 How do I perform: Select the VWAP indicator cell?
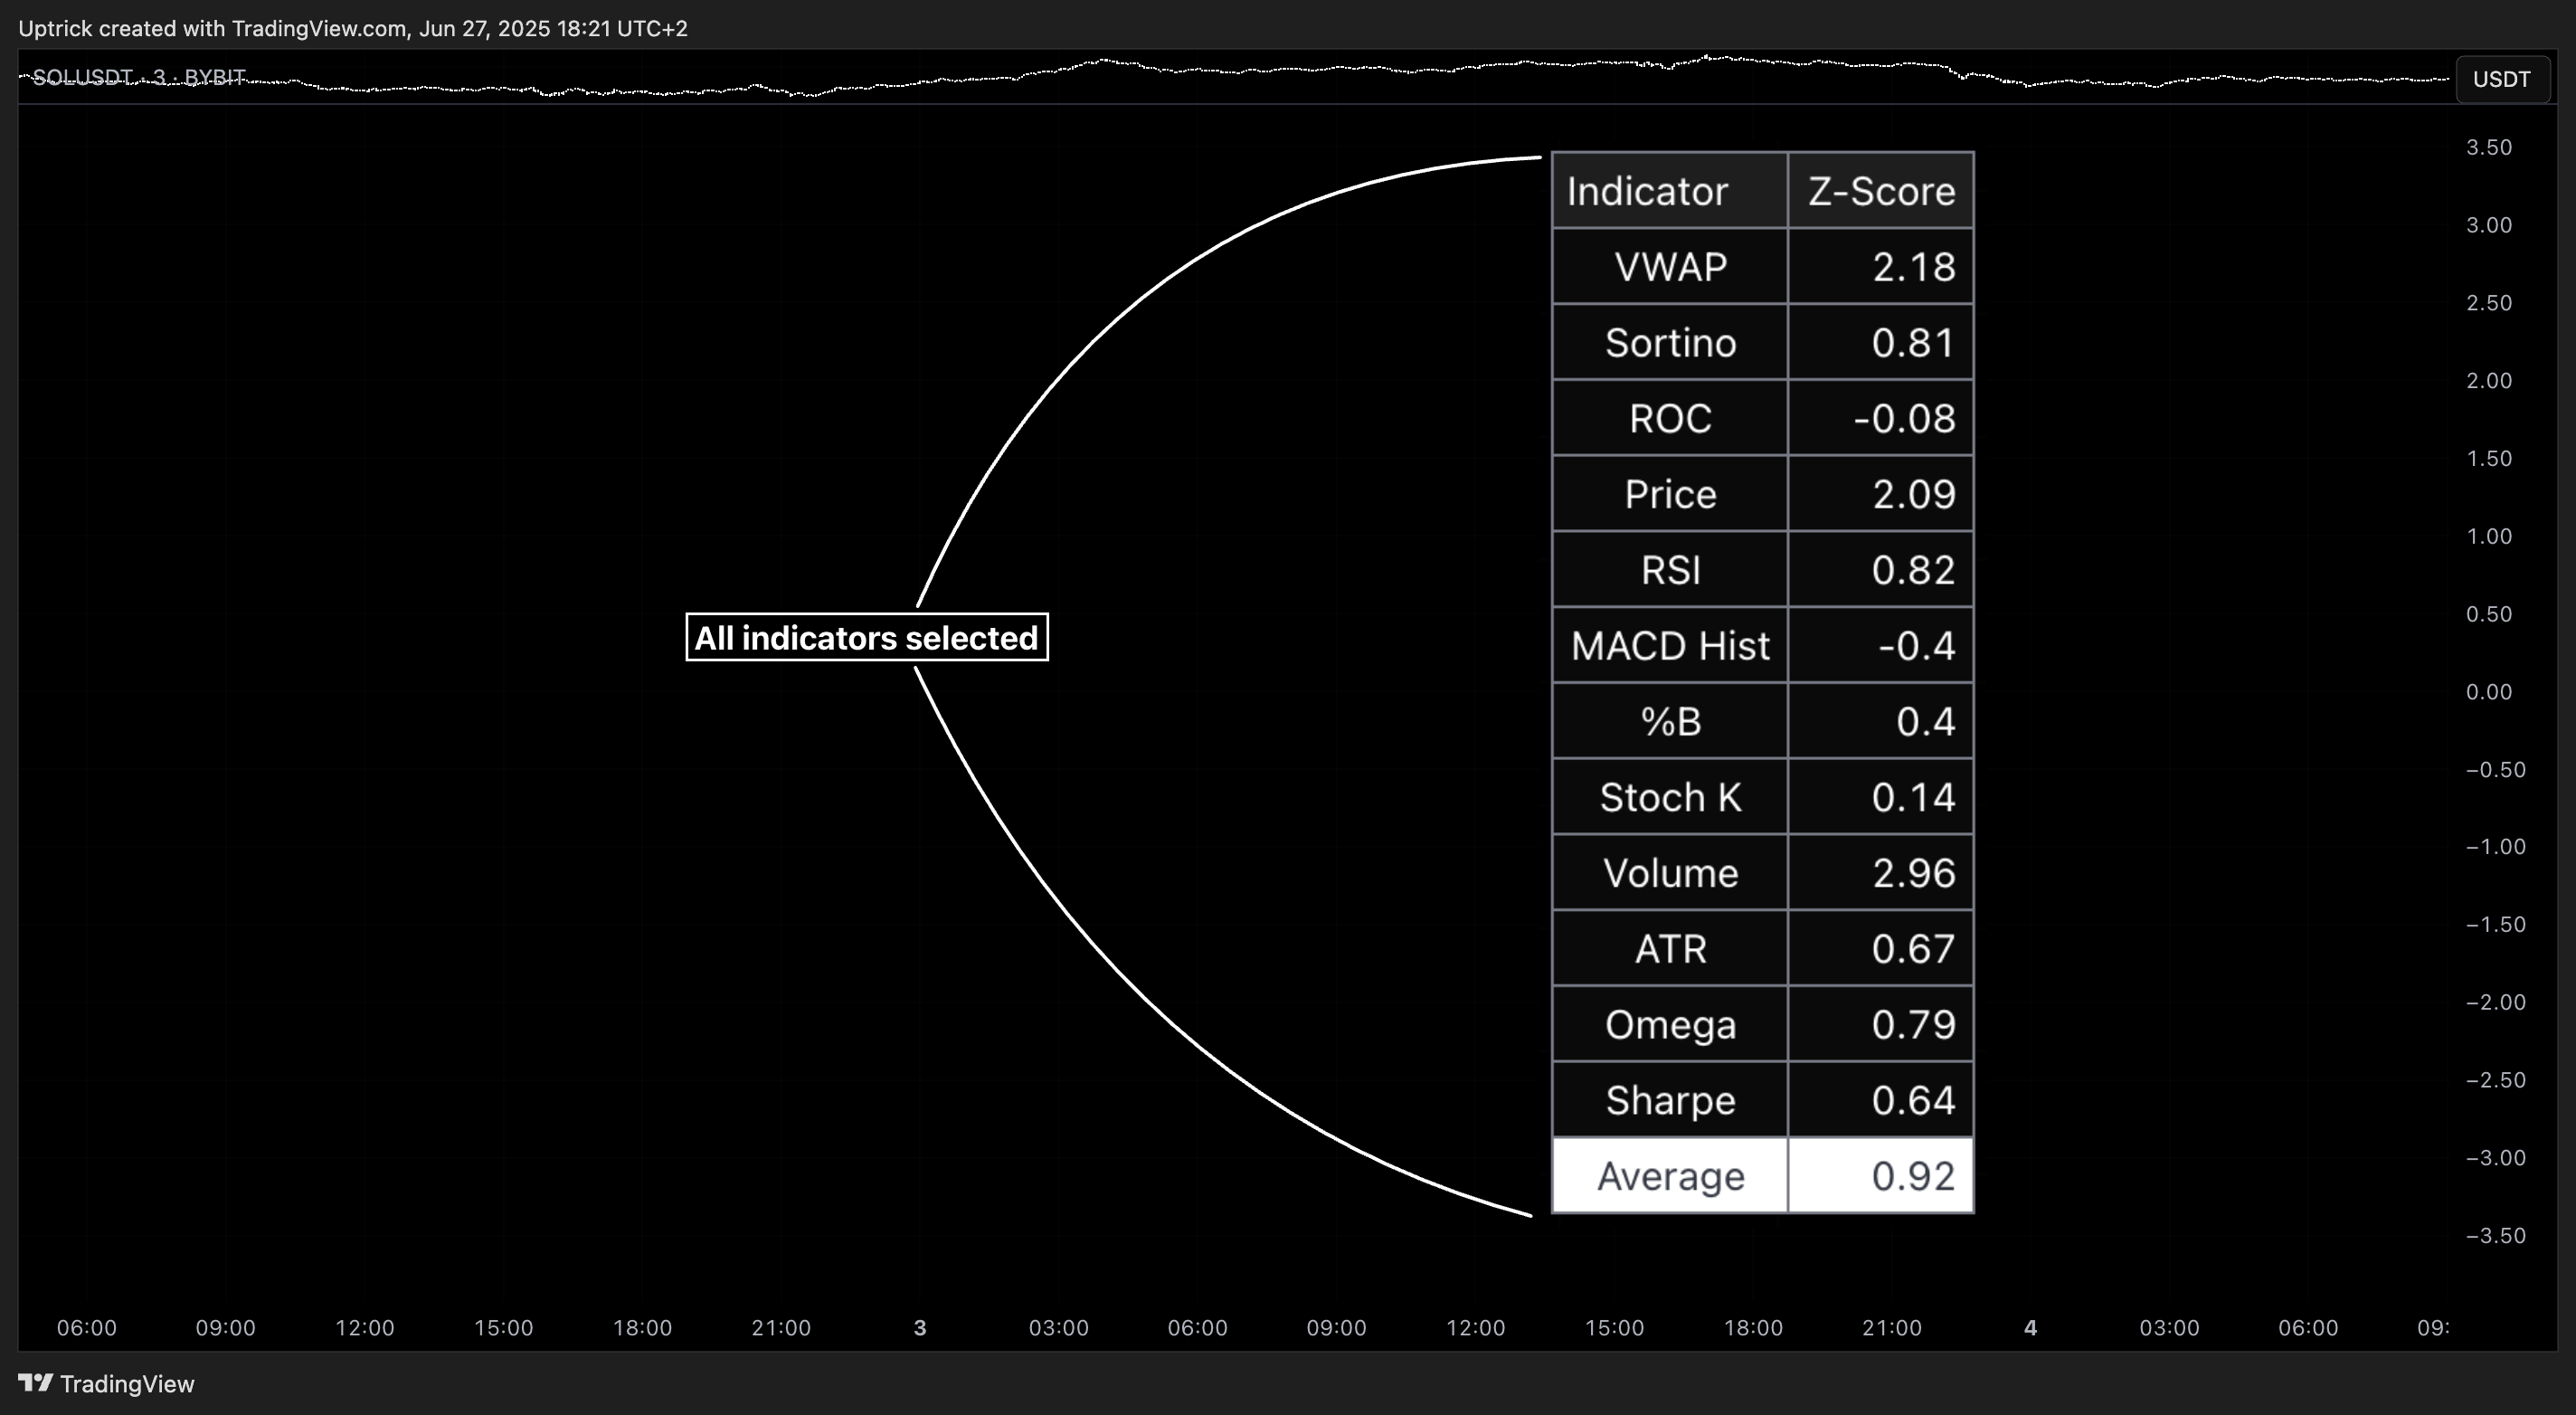(x=1670, y=267)
